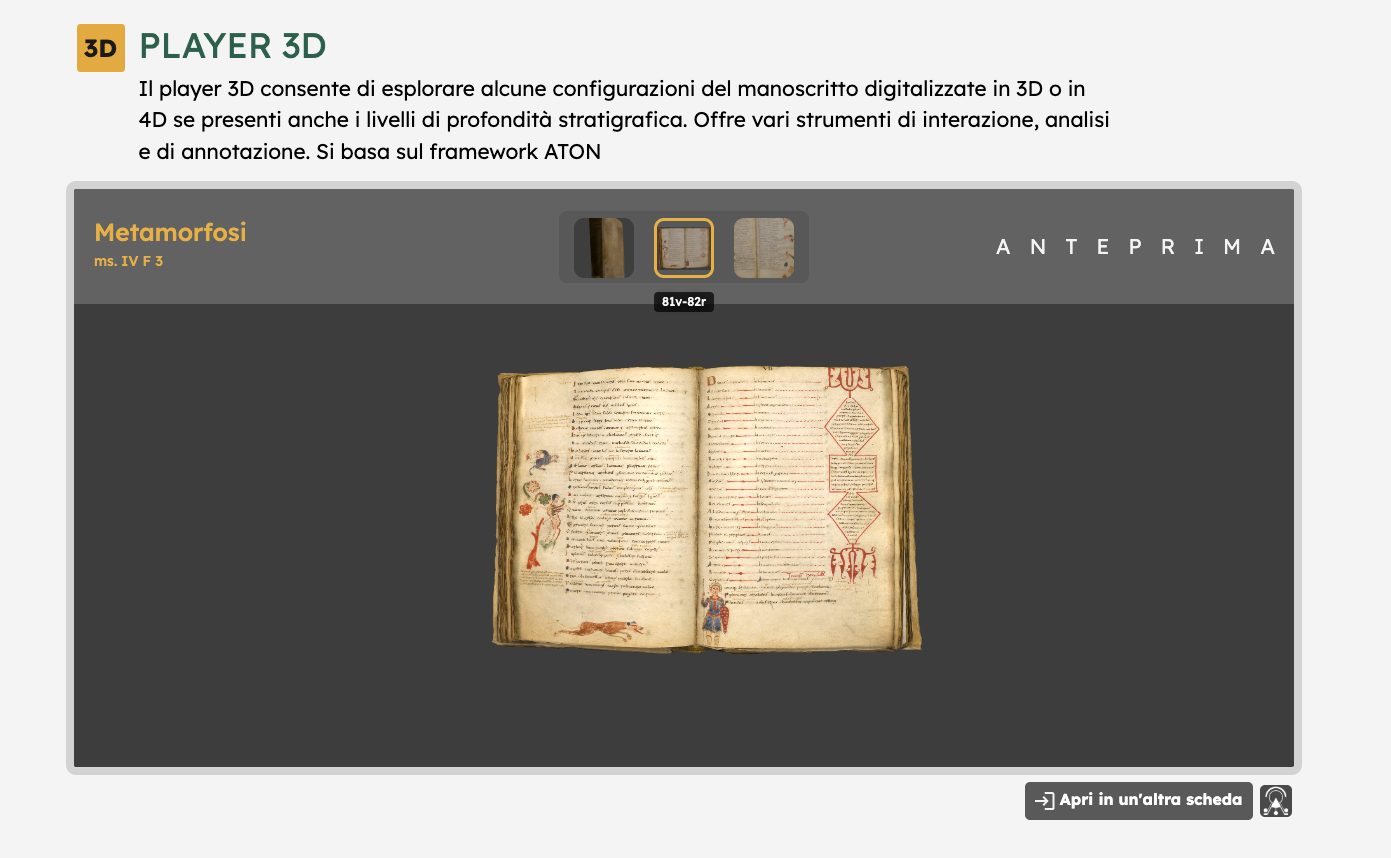Screen dimensions: 1391x858
Task: Select the highlighted open-book thumbnail
Action: 684,248
